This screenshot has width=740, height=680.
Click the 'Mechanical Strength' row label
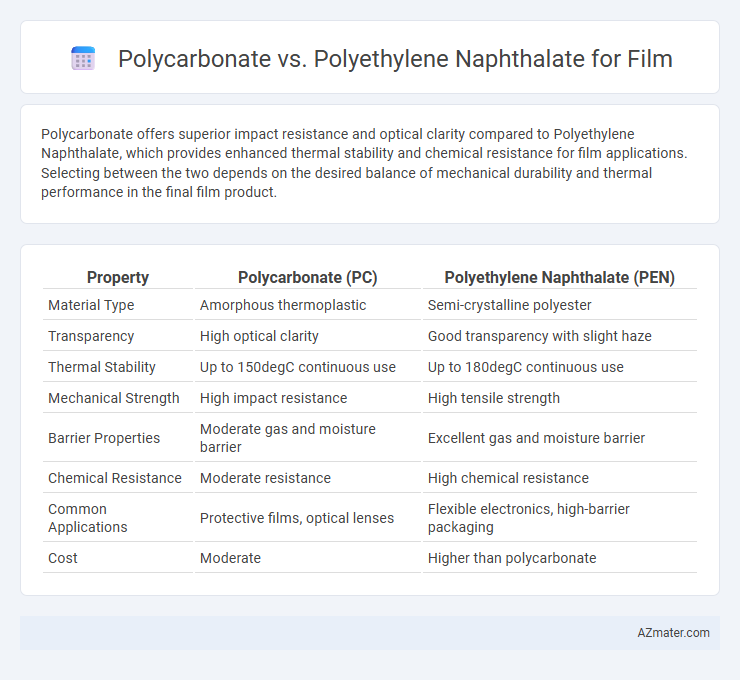[x=114, y=398]
